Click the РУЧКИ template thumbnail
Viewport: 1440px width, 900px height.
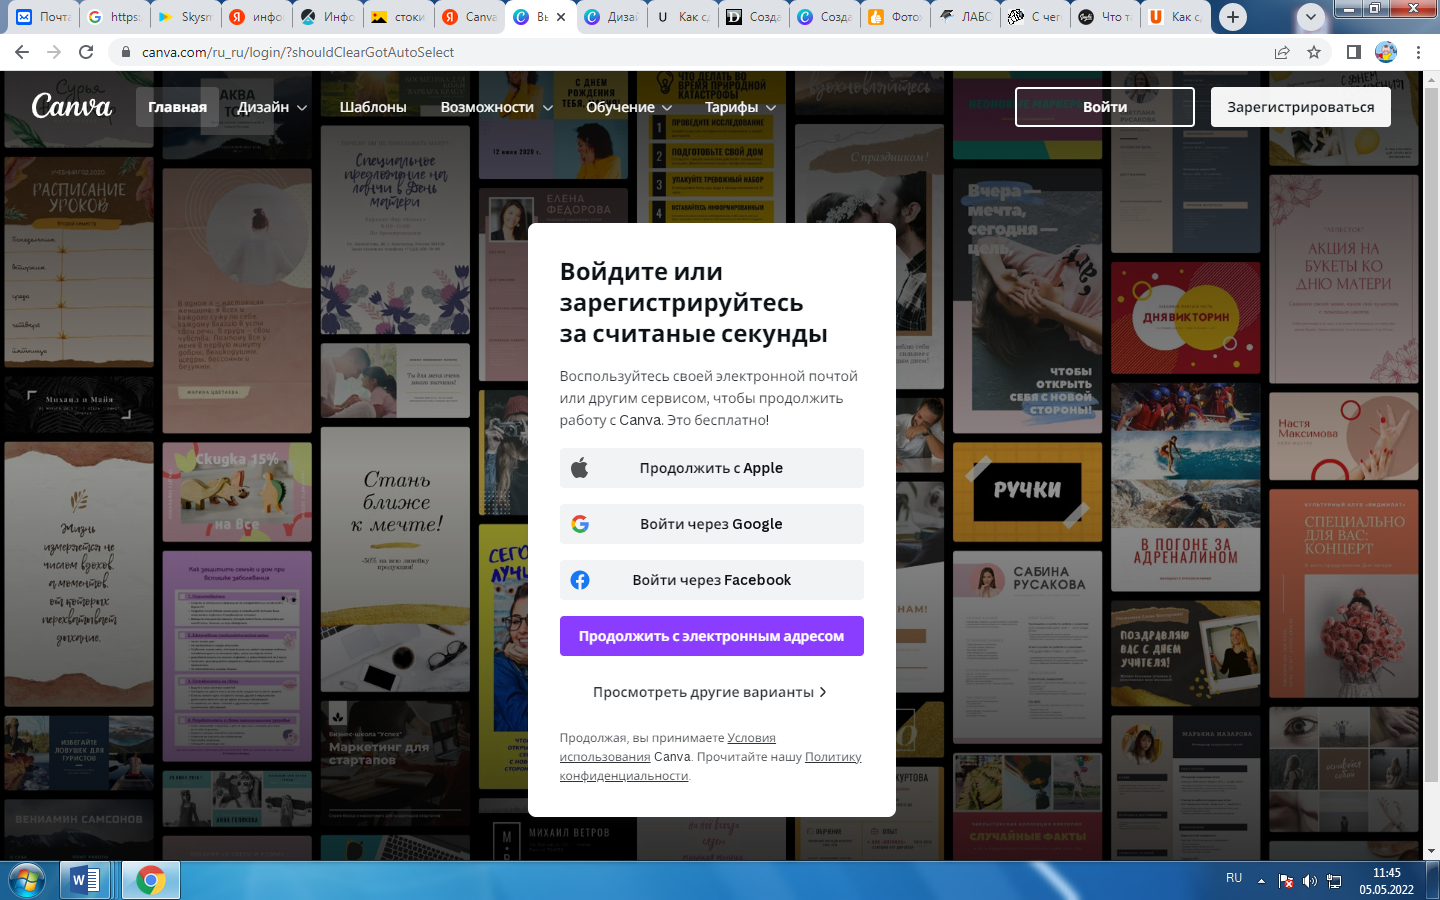[1027, 490]
